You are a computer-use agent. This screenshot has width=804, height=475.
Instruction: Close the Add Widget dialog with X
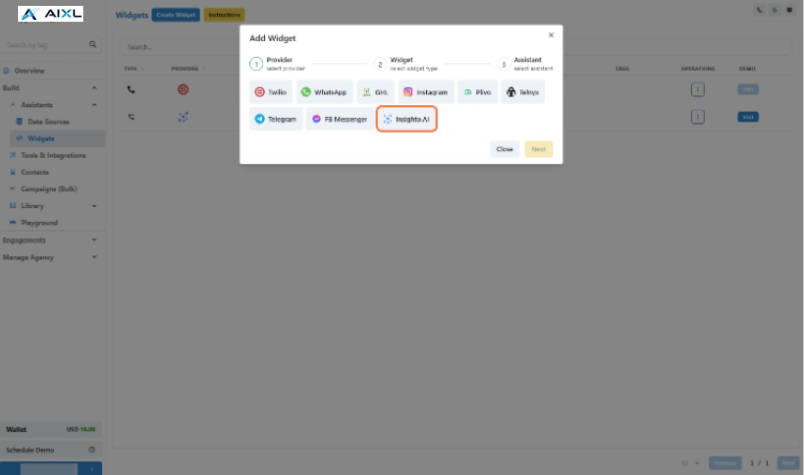coord(551,35)
